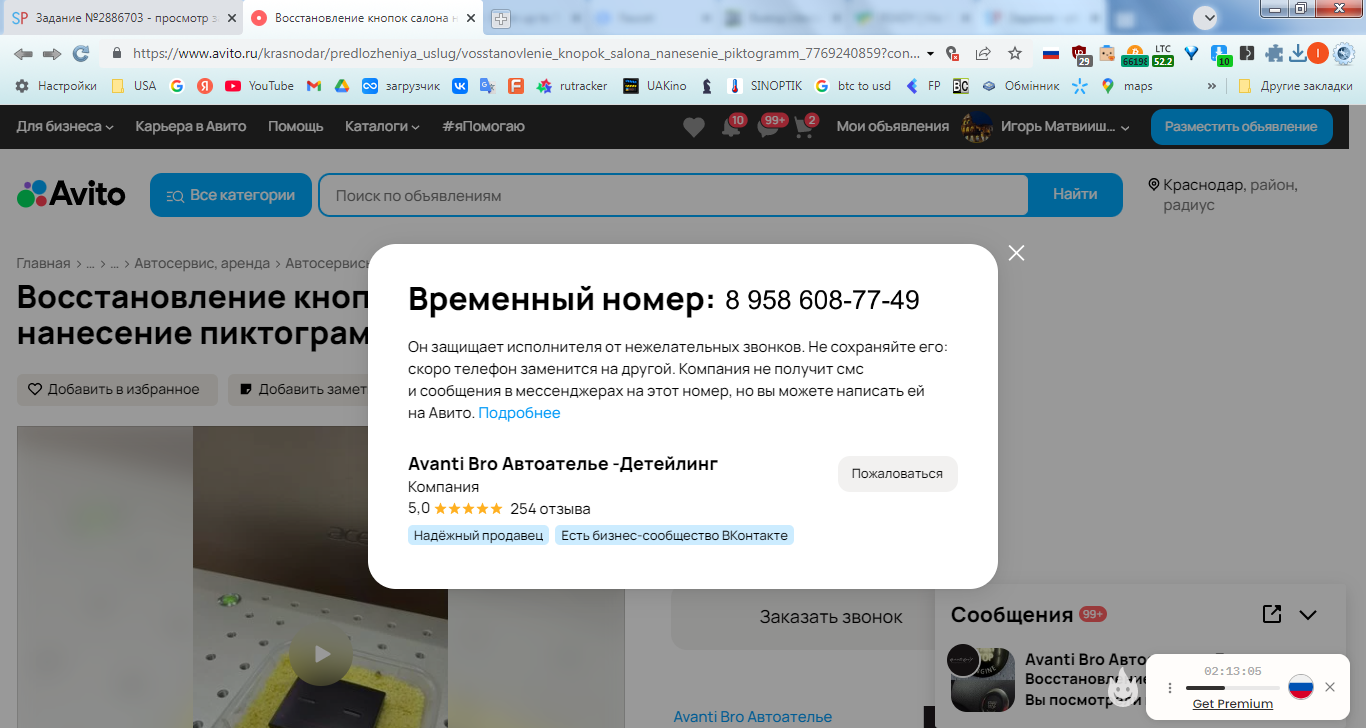Open messages icon in Avito header
The width and height of the screenshot is (1366, 728).
(769, 127)
